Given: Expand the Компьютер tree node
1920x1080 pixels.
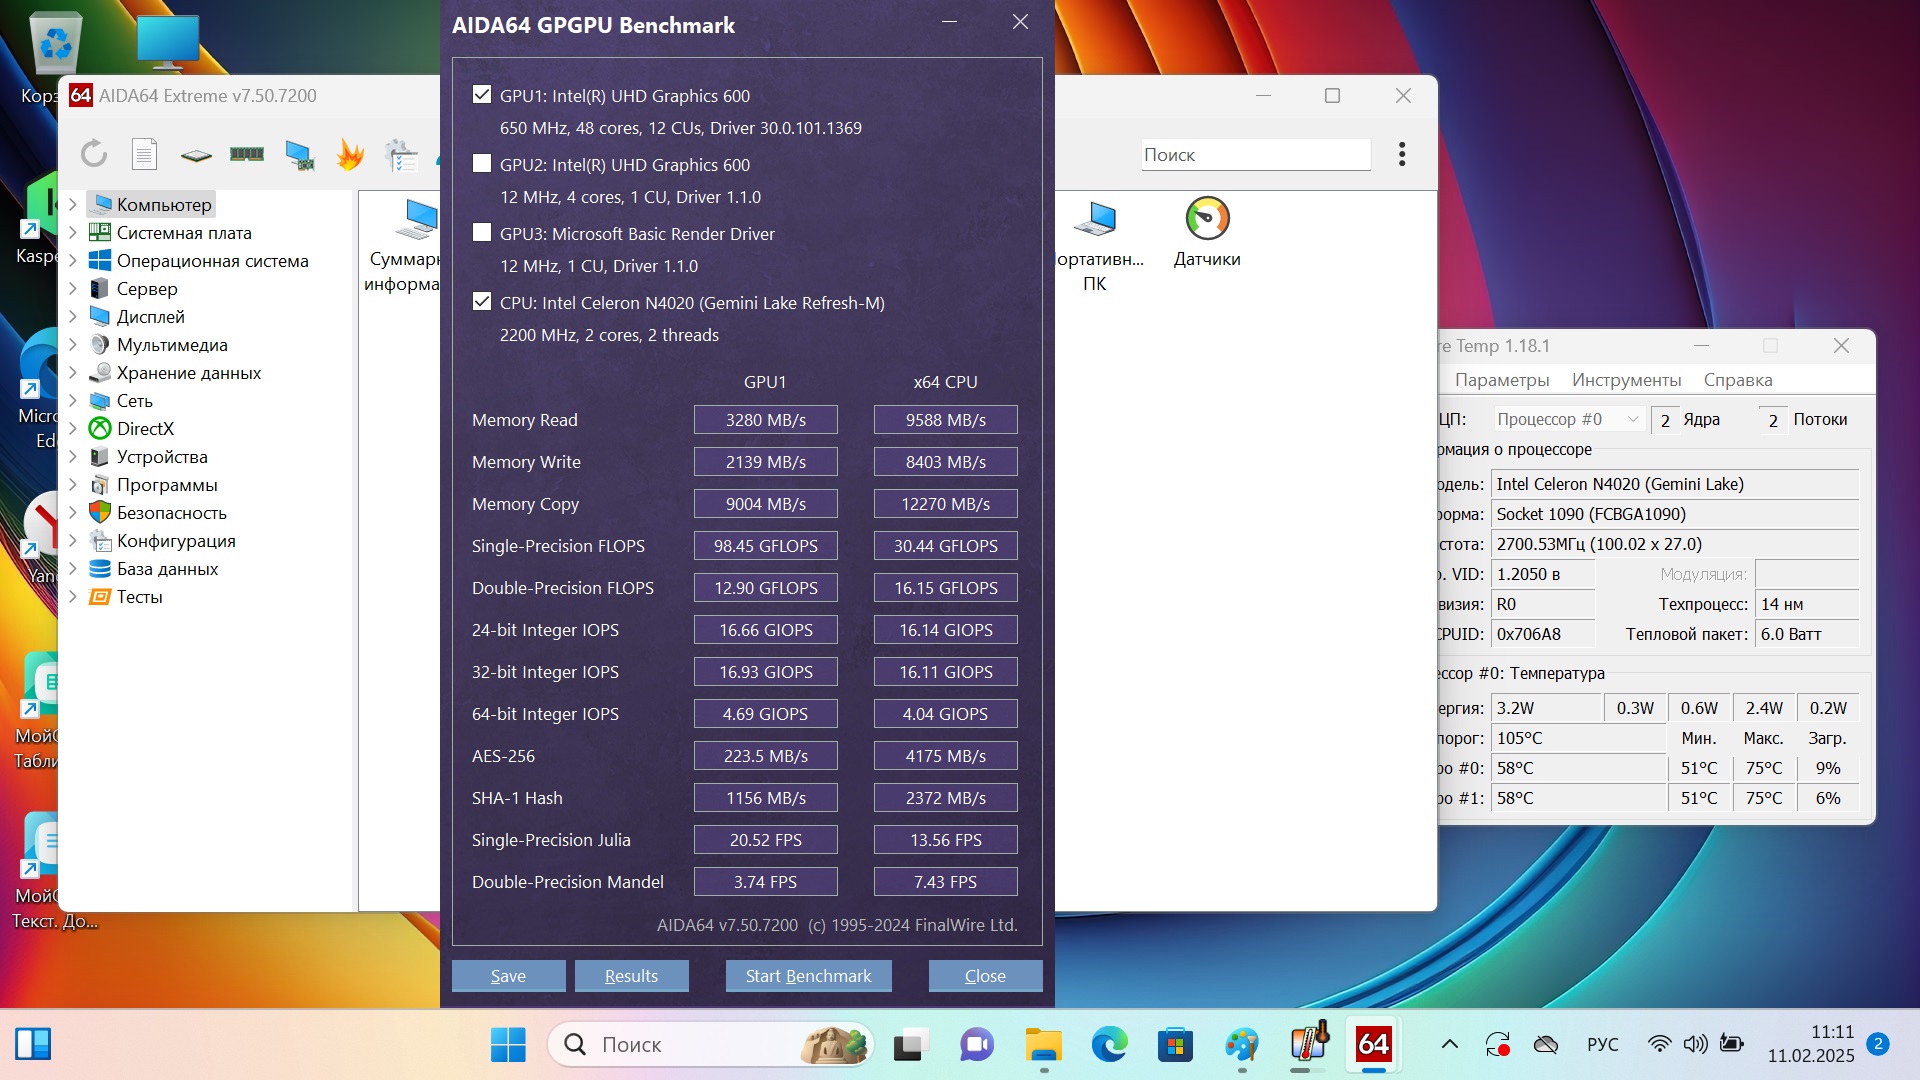Looking at the screenshot, I should coord(73,204).
